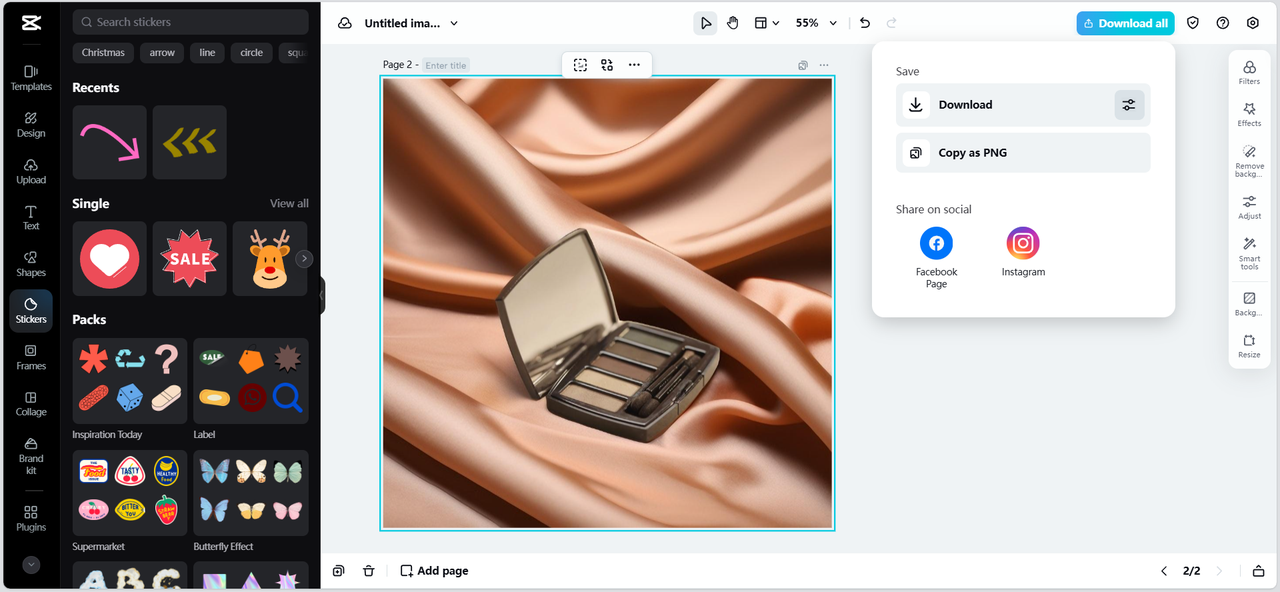Select the red heart sticker
This screenshot has width=1280, height=592.
tap(109, 258)
